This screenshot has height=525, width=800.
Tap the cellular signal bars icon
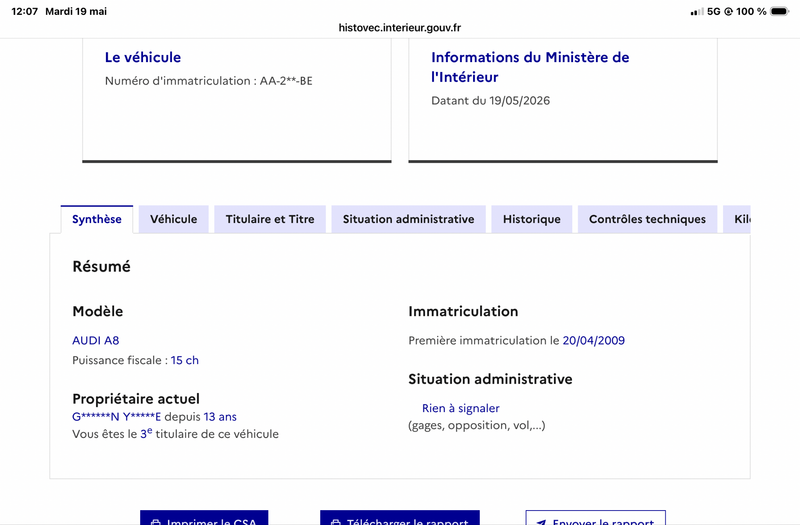[696, 11]
